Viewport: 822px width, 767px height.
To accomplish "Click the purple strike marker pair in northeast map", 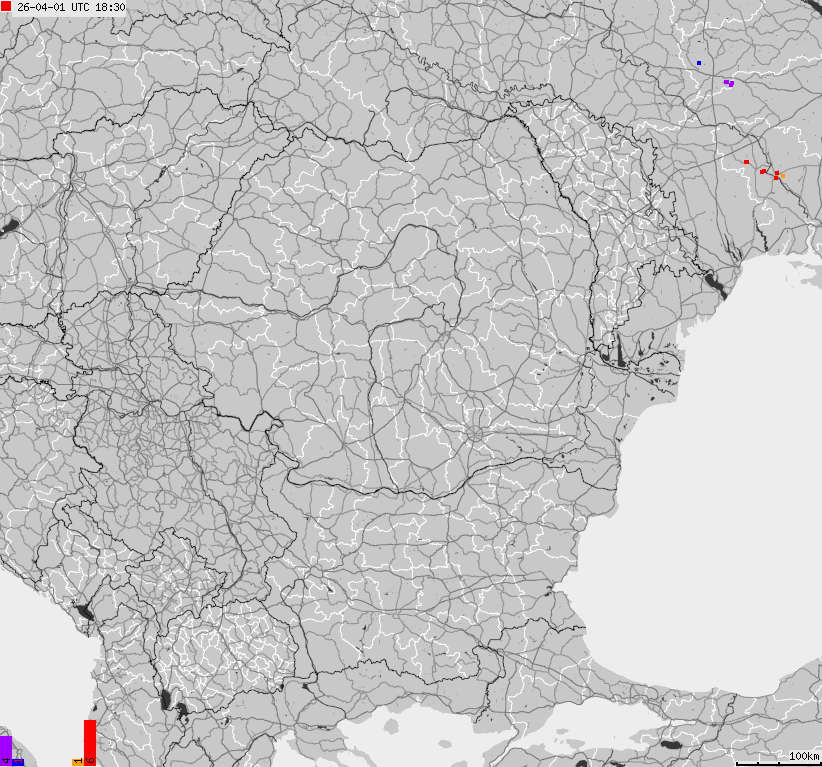I will pyautogui.click(x=728, y=82).
